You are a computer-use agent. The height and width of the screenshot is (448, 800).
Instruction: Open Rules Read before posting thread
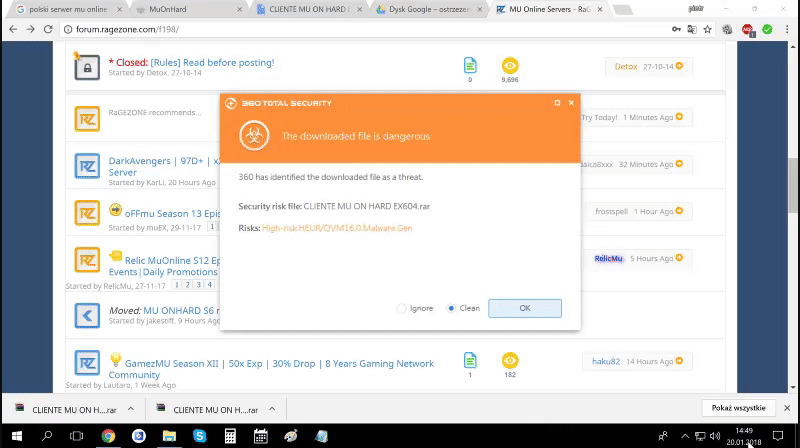pos(212,62)
